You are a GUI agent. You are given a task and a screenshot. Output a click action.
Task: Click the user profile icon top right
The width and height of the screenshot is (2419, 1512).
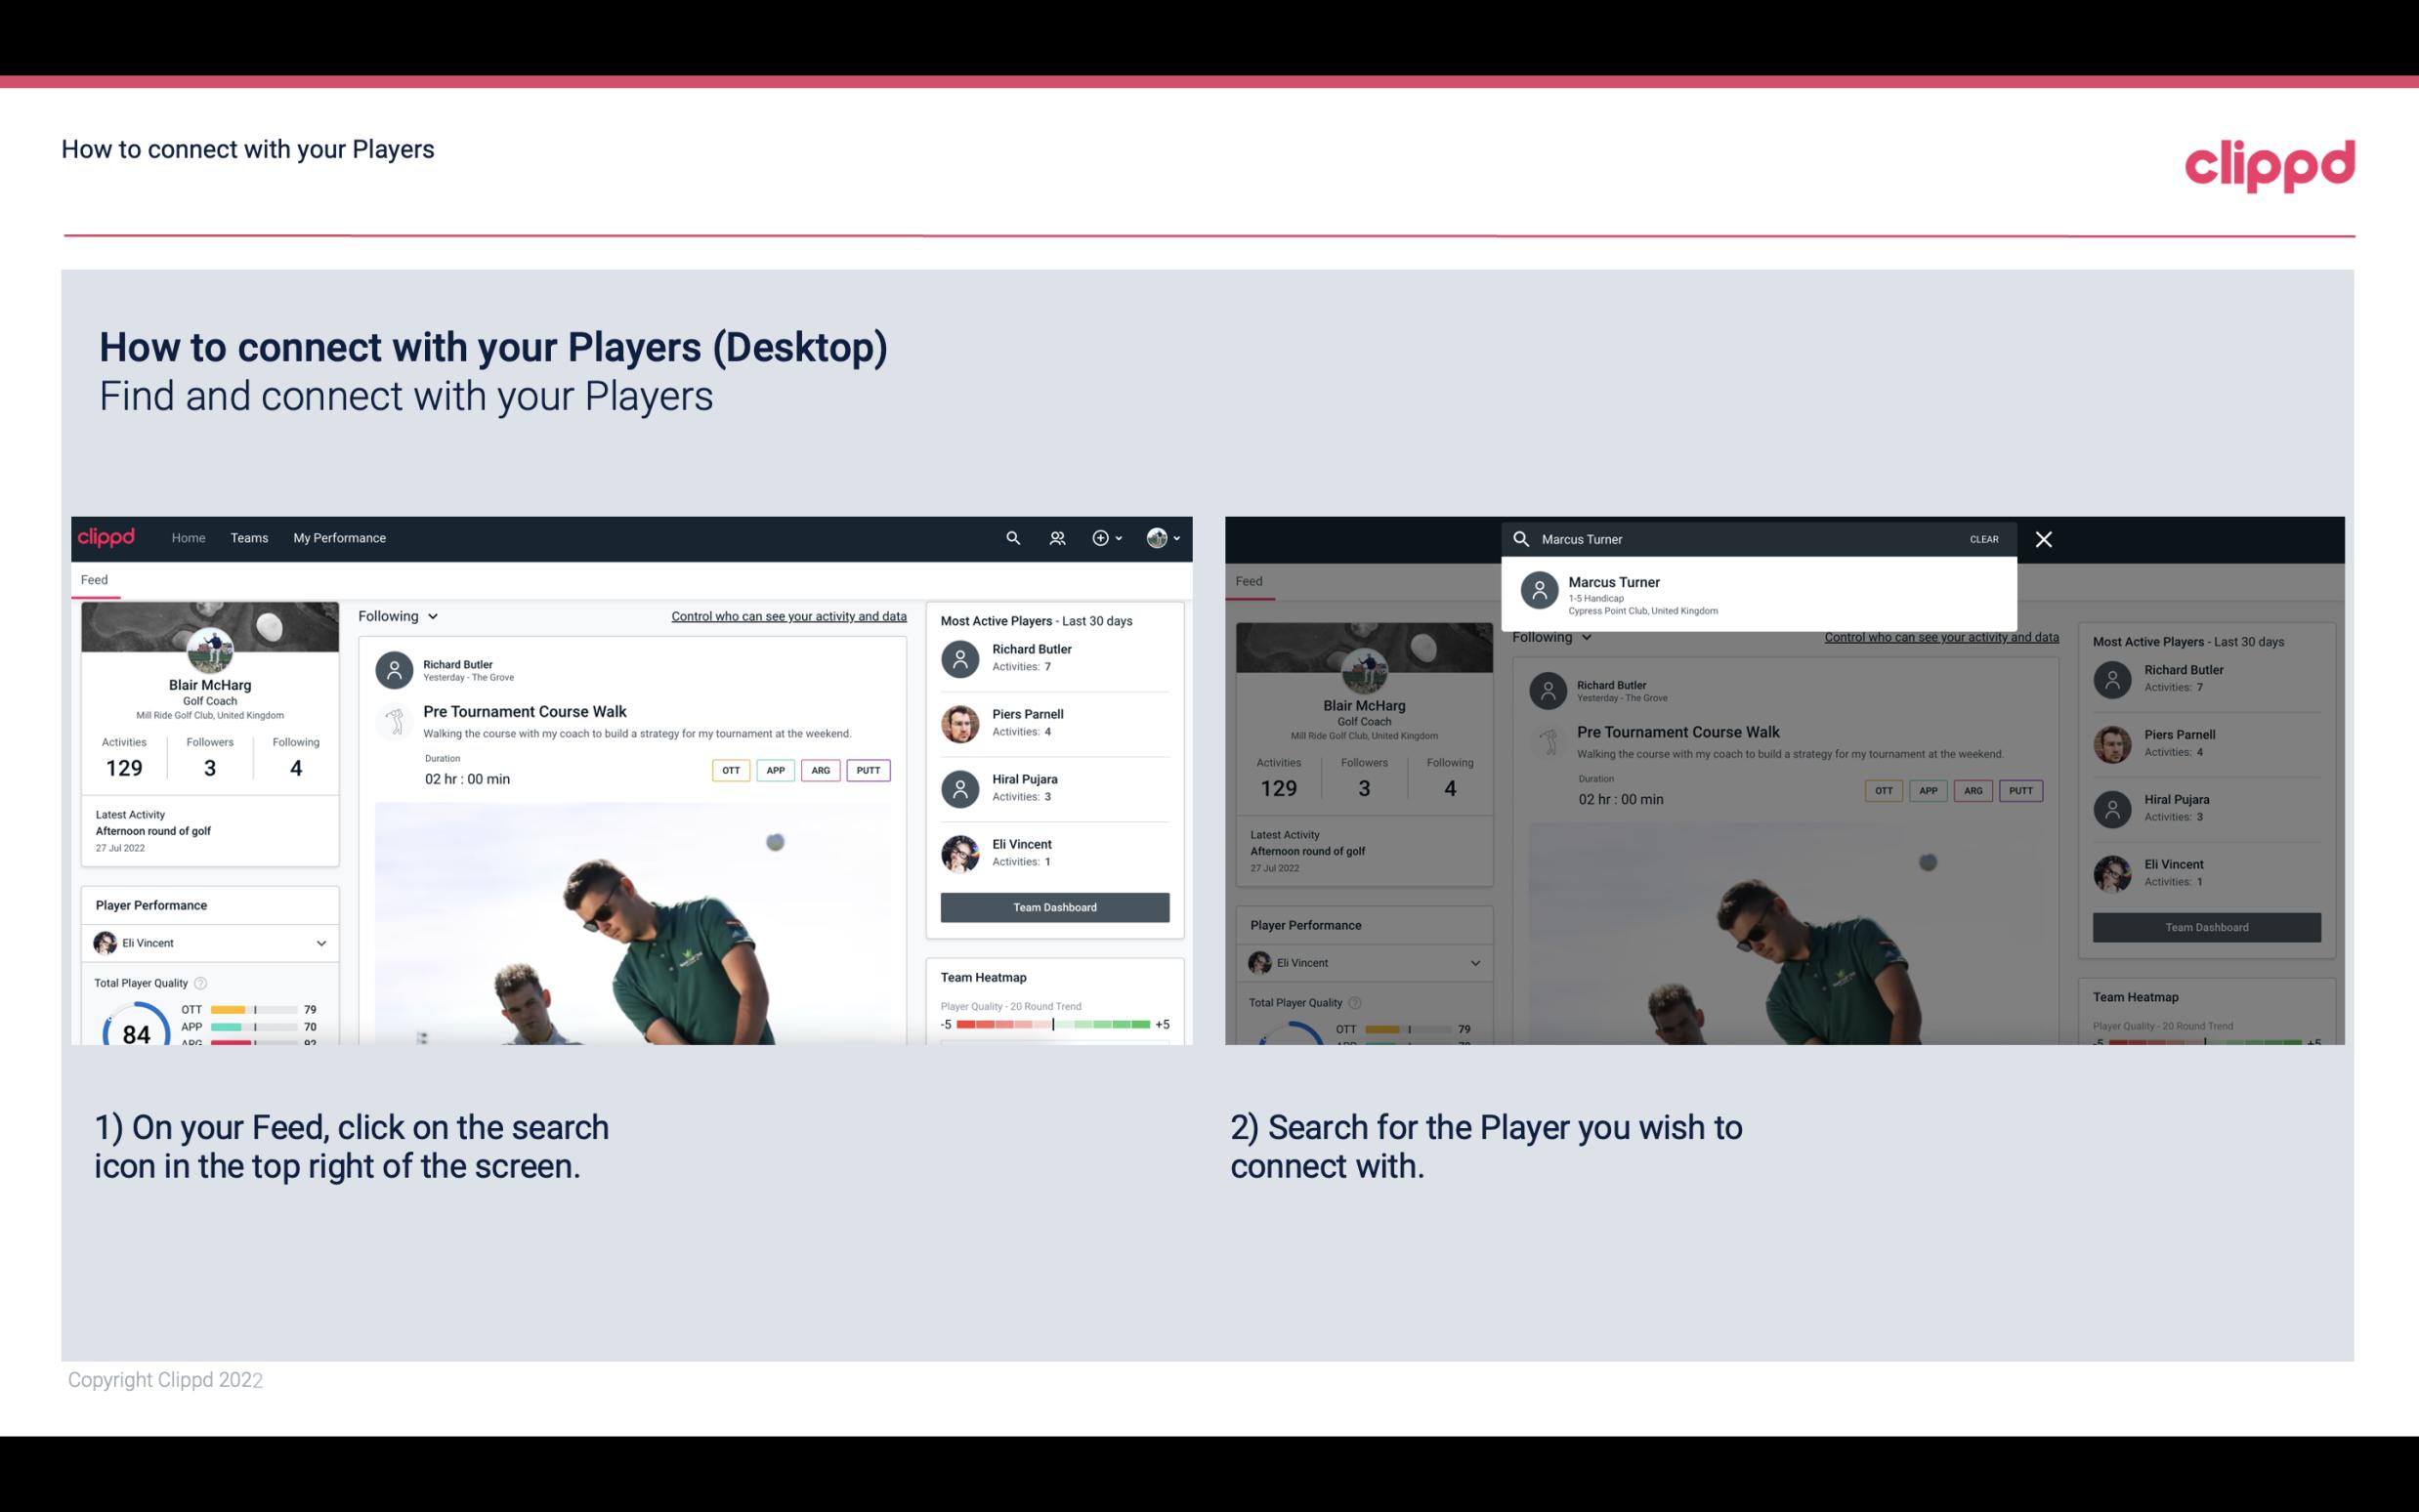(x=1157, y=538)
